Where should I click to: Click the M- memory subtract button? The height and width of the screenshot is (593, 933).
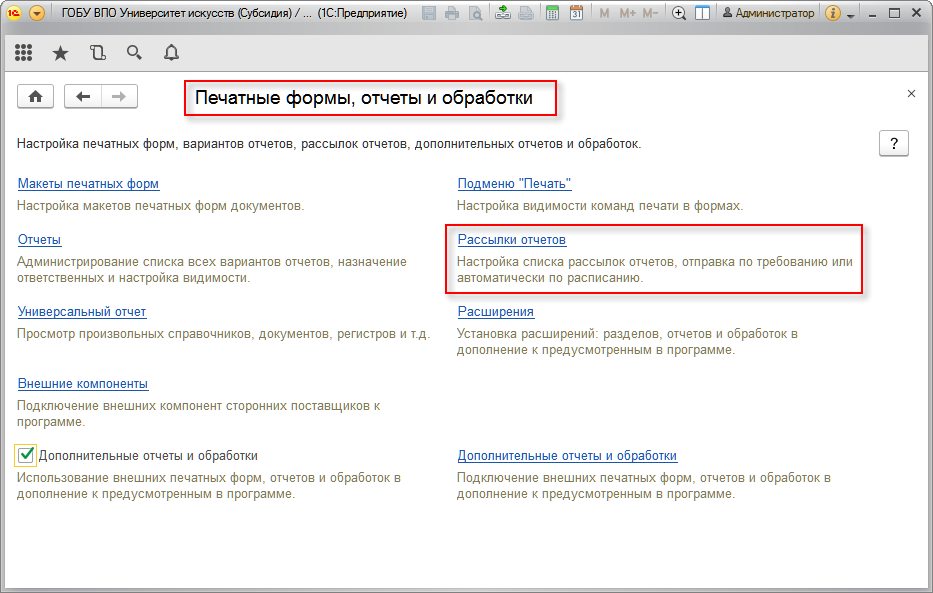(650, 13)
